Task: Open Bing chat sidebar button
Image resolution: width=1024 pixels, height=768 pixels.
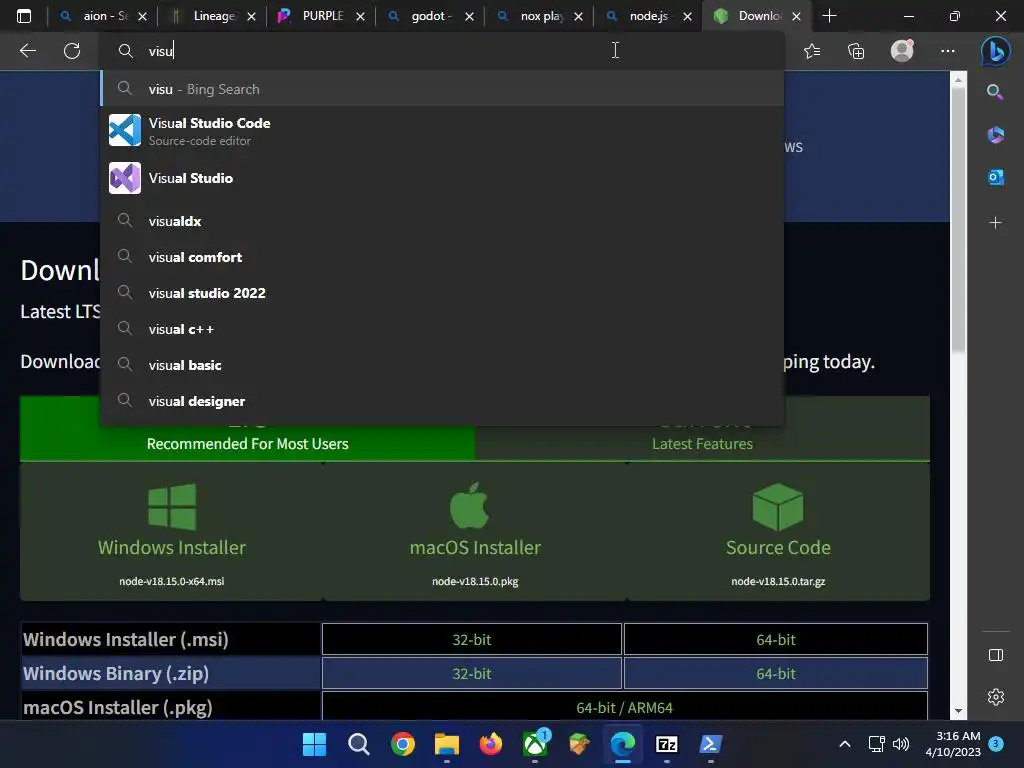Action: [995, 51]
